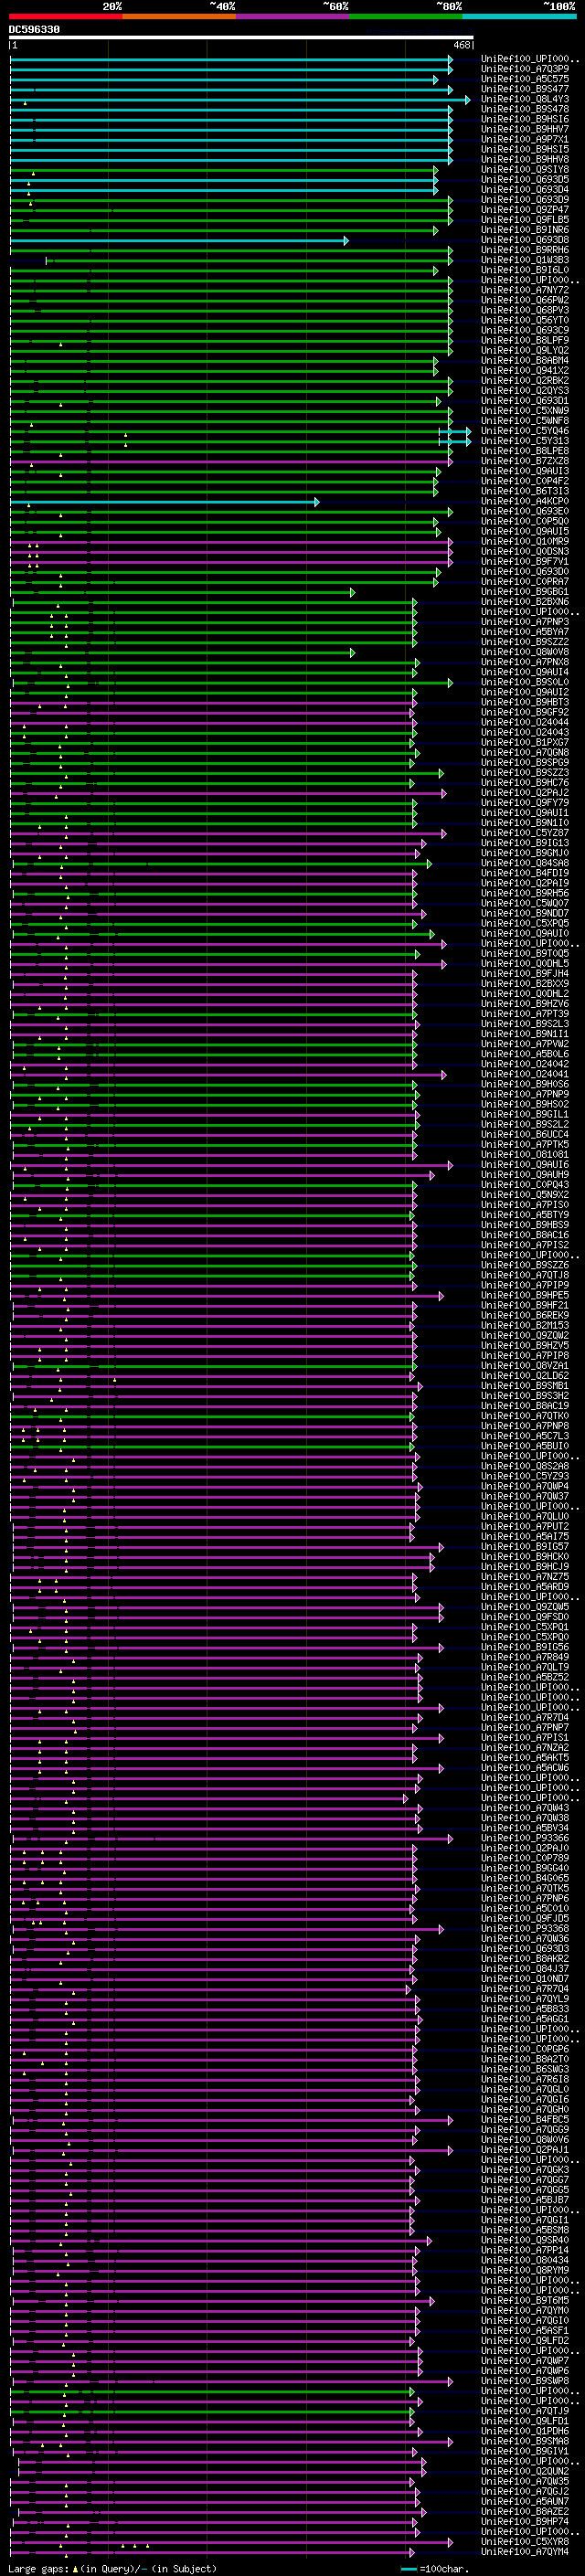
Task: Click the green ~80% identity legend band
Action: tap(406, 16)
